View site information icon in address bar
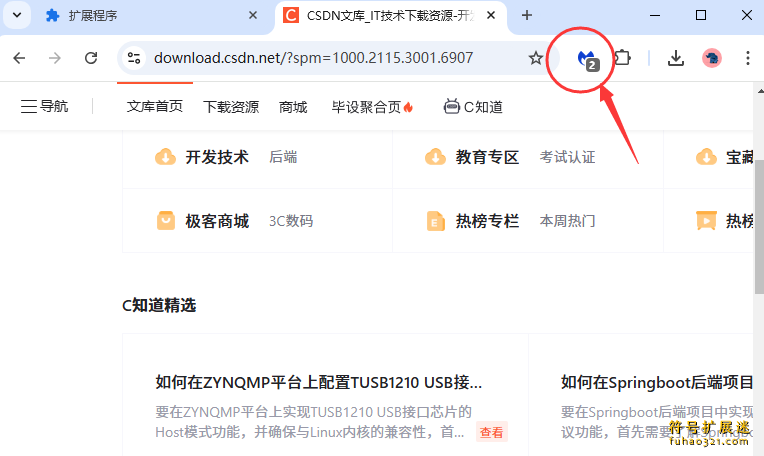Image resolution: width=764 pixels, height=456 pixels. (134, 58)
